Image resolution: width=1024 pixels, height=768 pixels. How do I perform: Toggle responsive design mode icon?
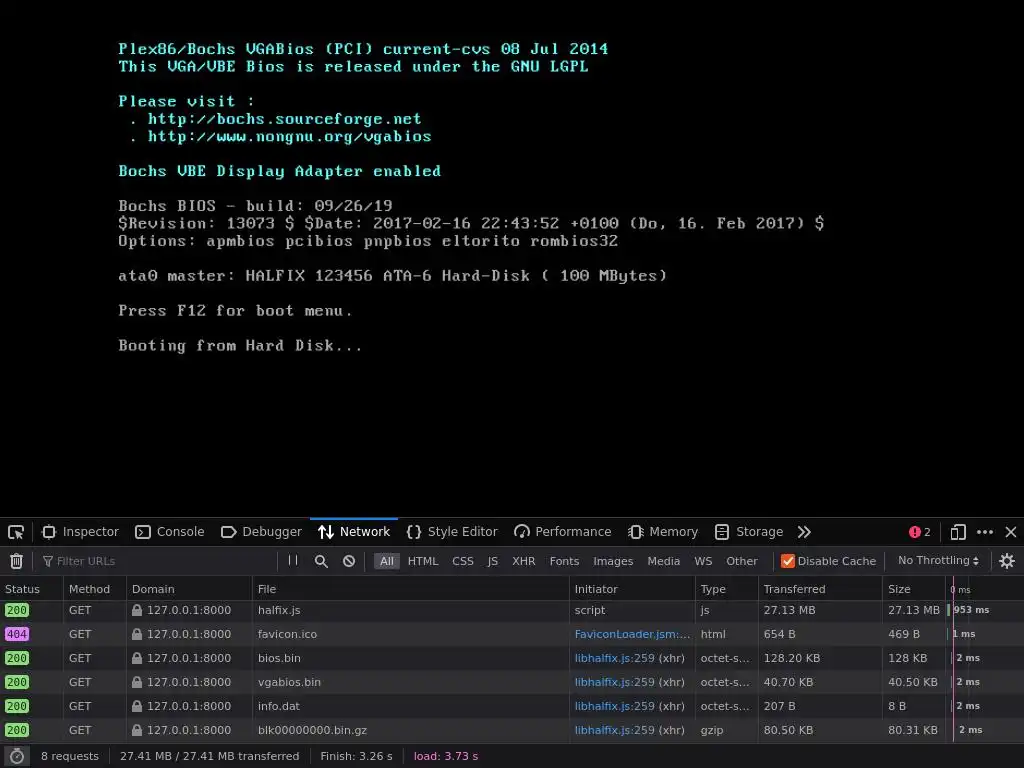pos(958,532)
